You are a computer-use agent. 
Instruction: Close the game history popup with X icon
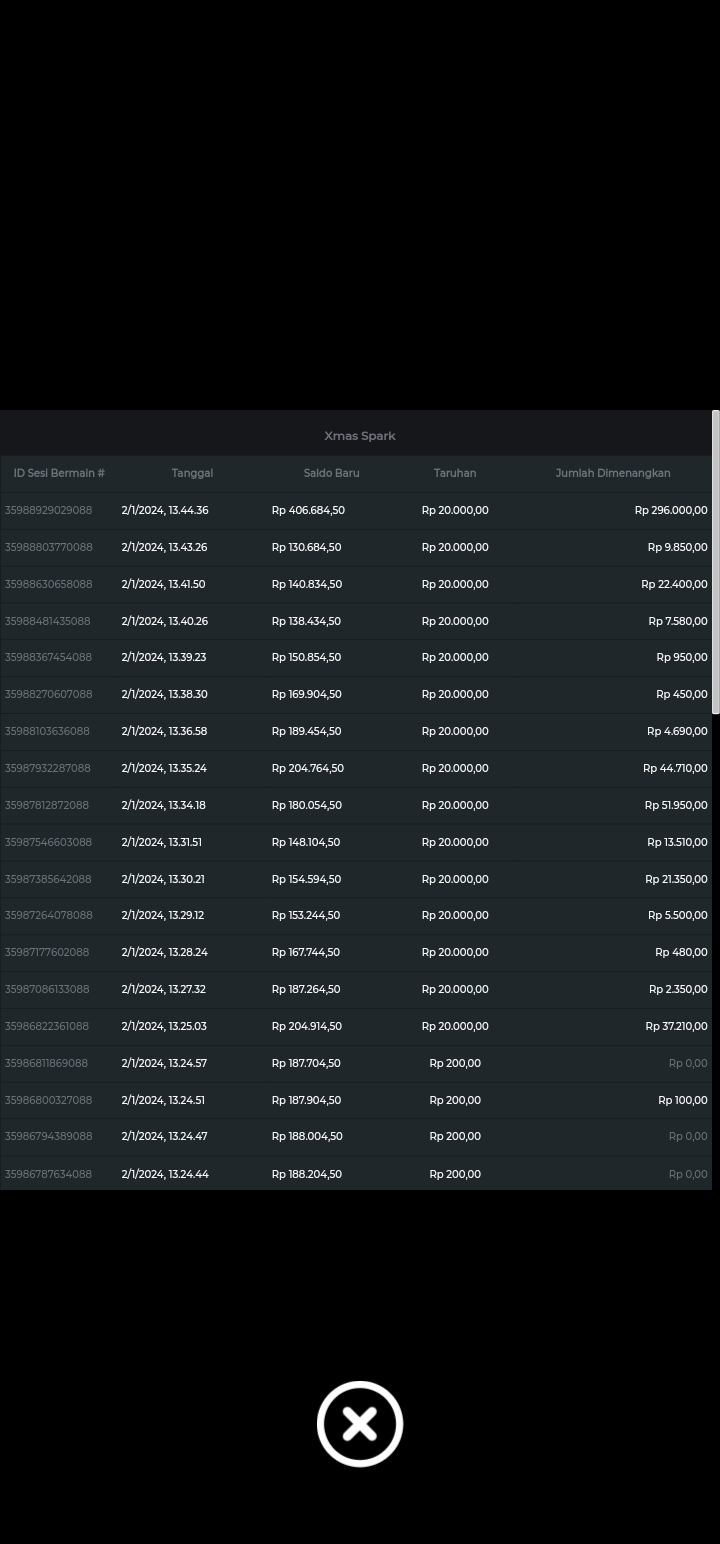click(360, 1424)
